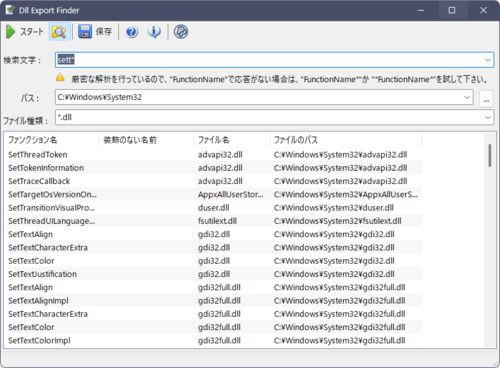The image size is (500, 368).
Task: Select the SetThreadToken row
Action: coord(213,155)
